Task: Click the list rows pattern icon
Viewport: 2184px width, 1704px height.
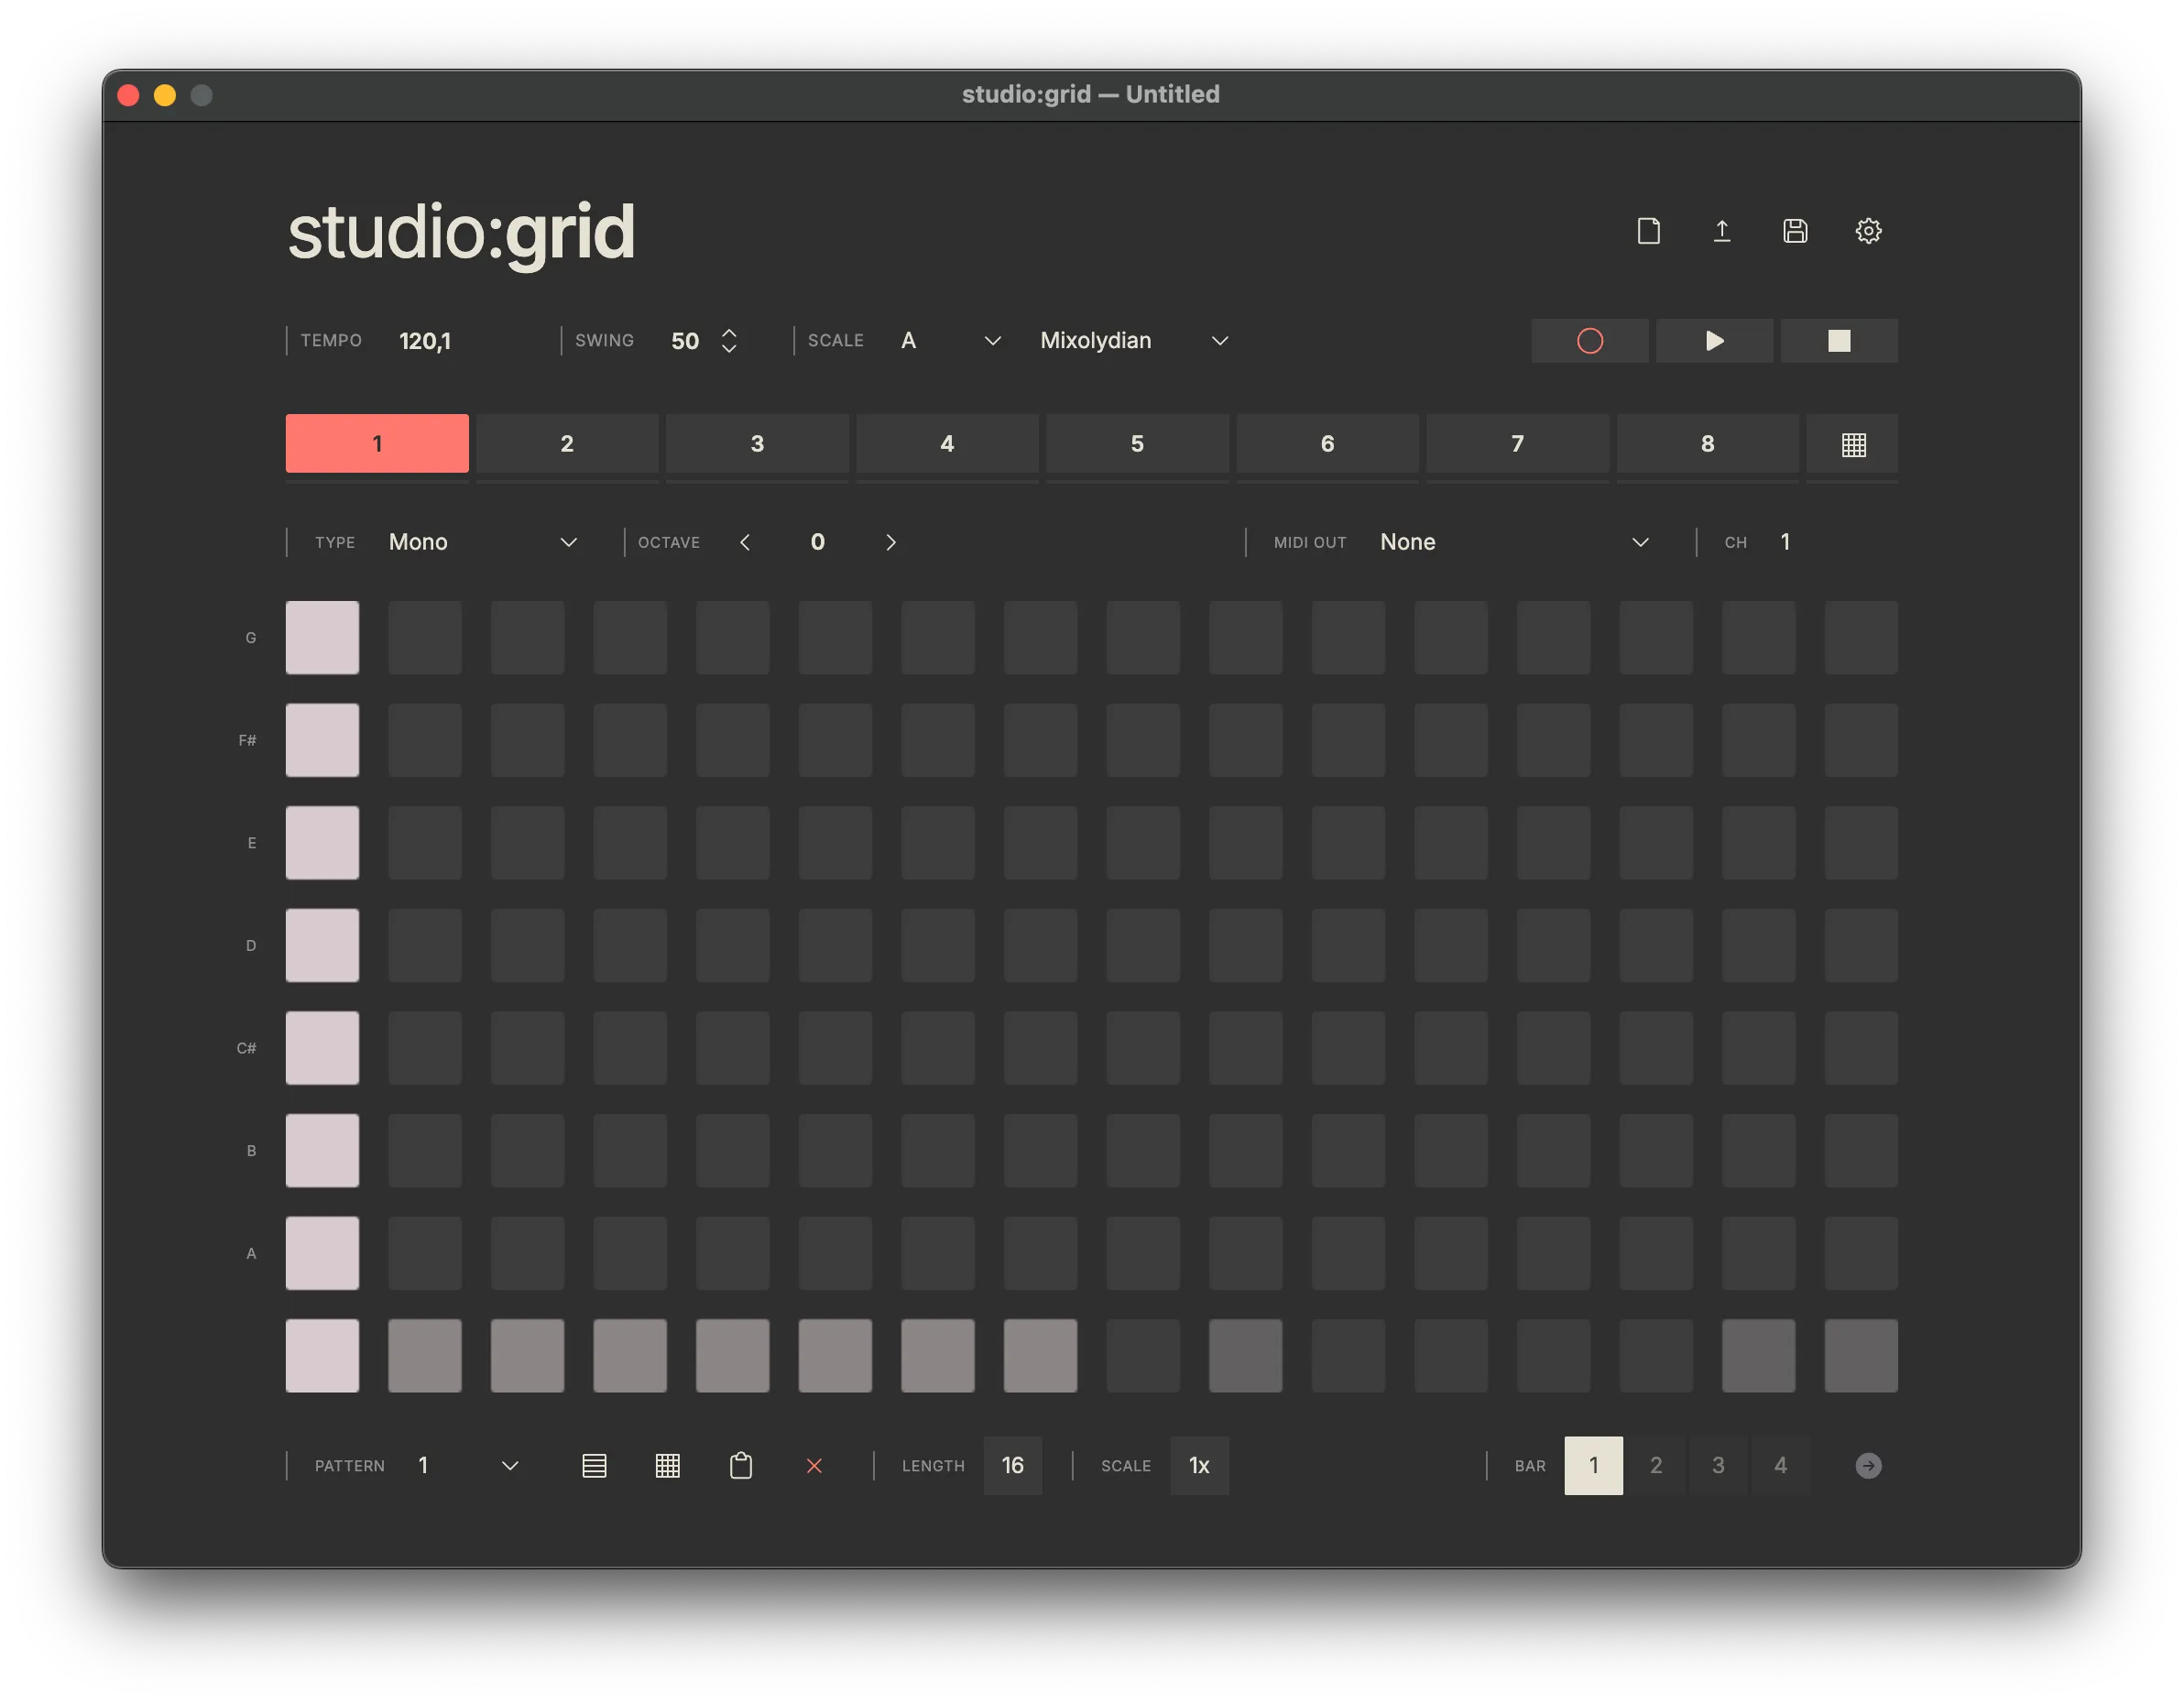Action: (594, 1466)
